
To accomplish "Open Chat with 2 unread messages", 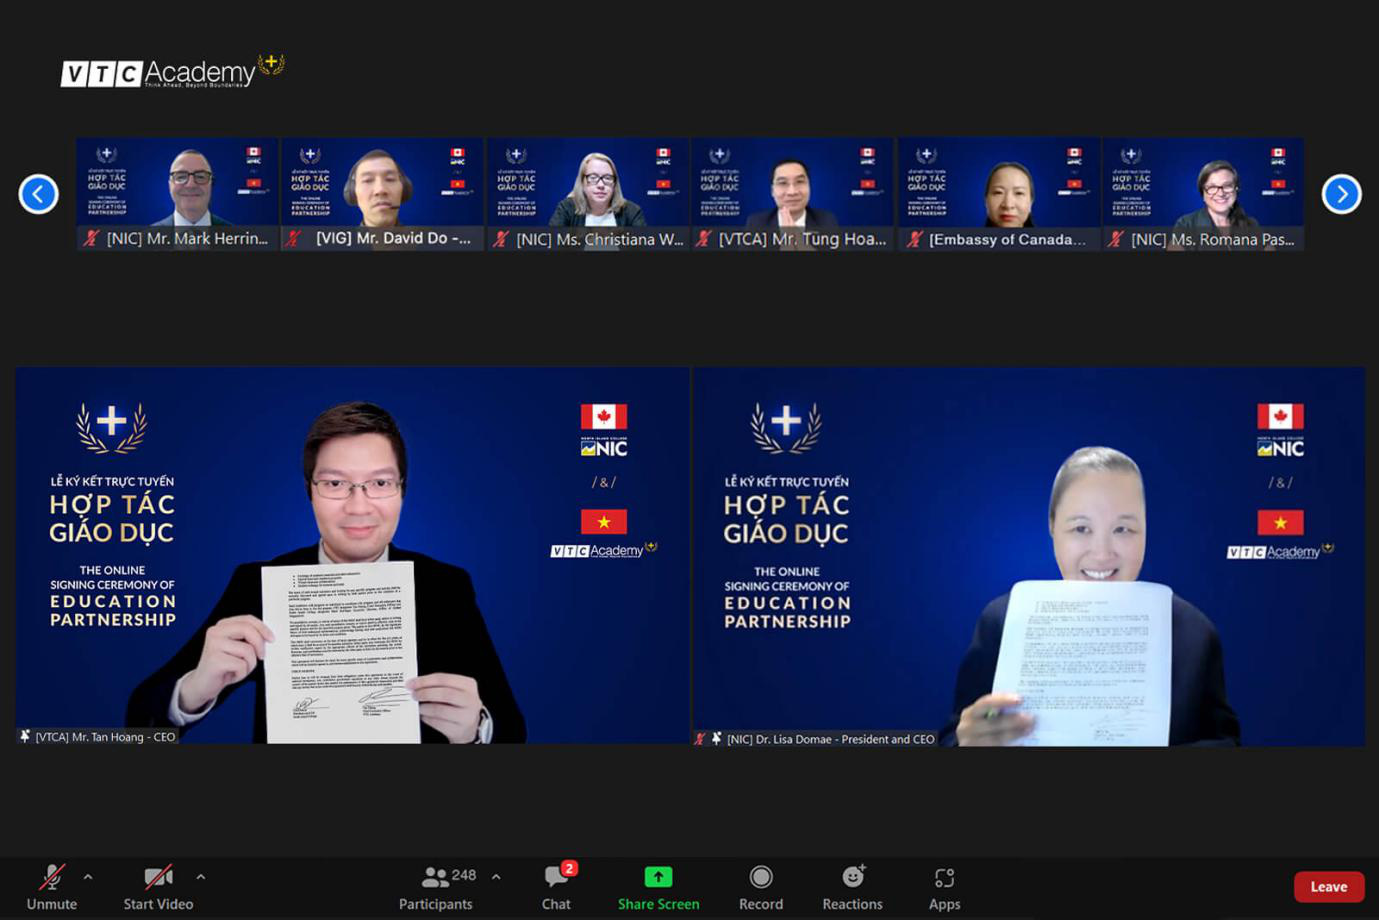I will 556,886.
